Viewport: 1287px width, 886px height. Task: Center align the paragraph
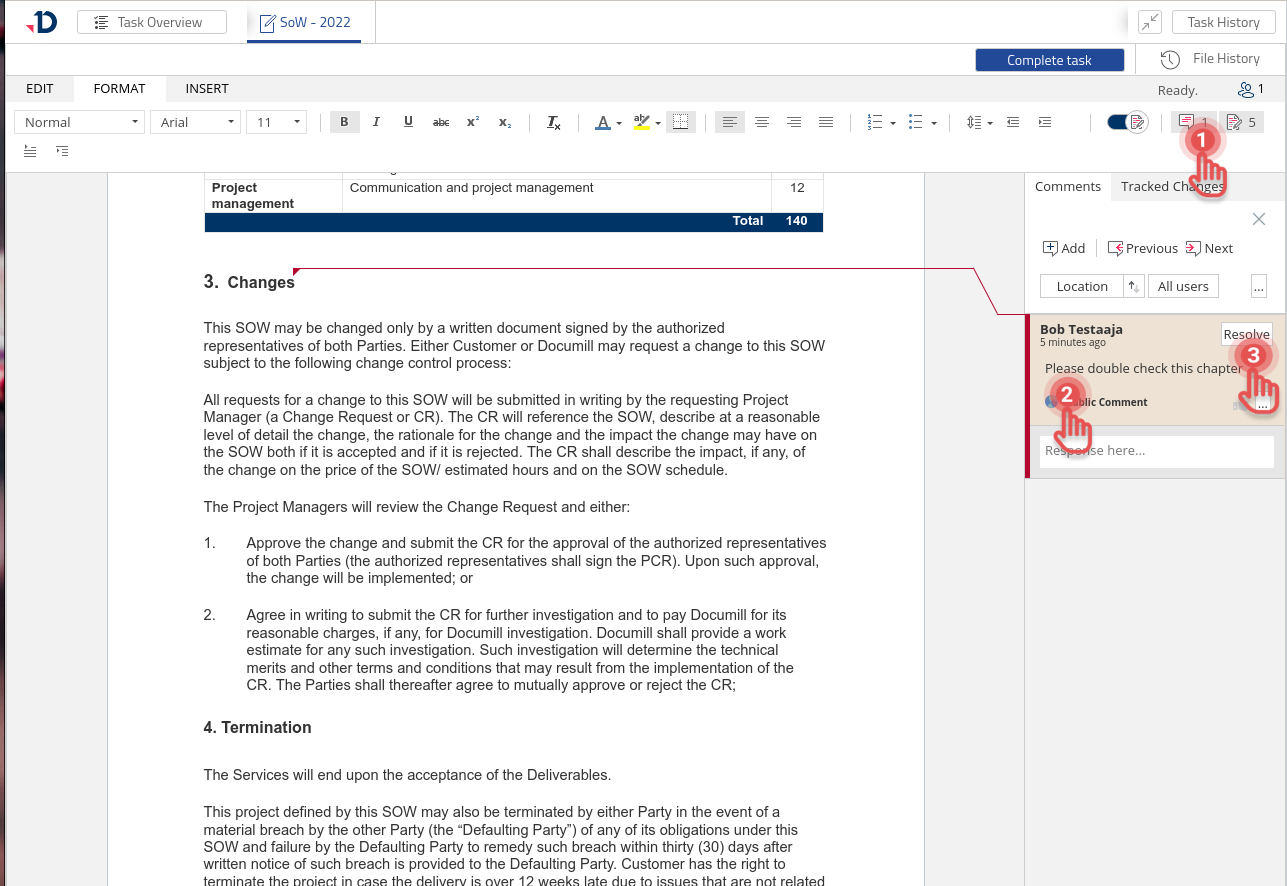click(x=762, y=122)
